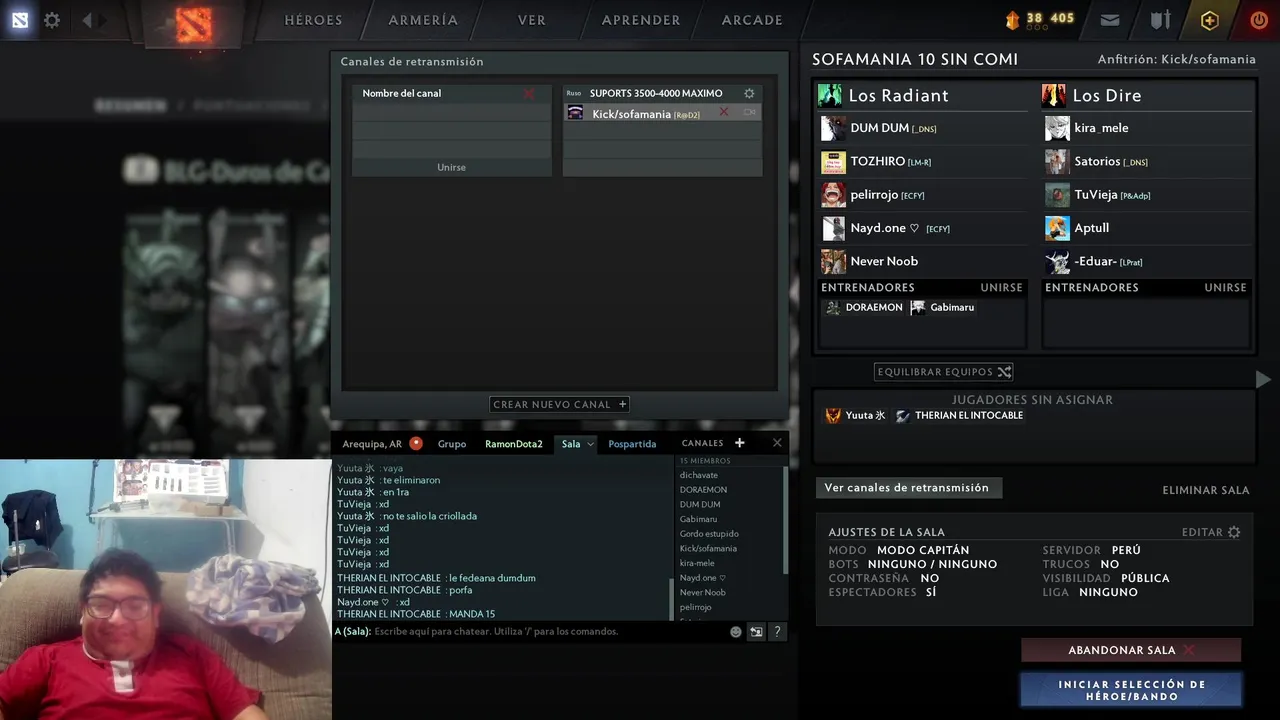Click the shuffle icon in Equilibrar Equipos

1004,372
